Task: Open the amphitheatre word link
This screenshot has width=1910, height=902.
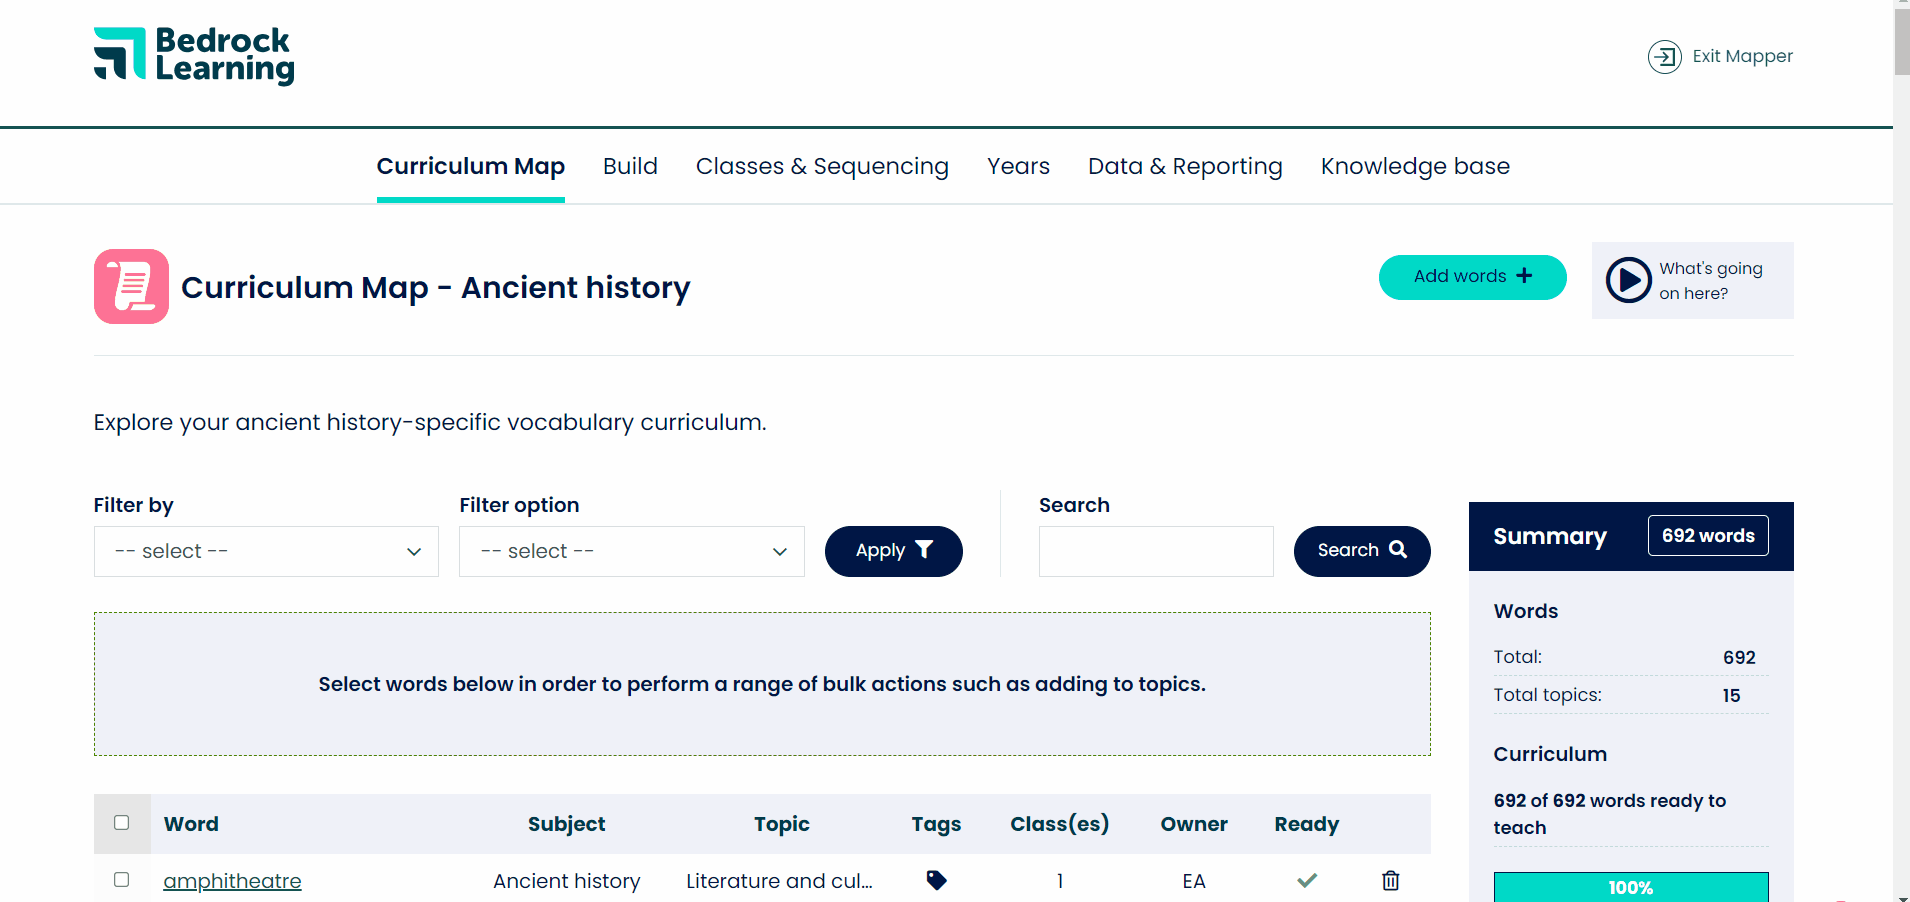Action: point(232,881)
